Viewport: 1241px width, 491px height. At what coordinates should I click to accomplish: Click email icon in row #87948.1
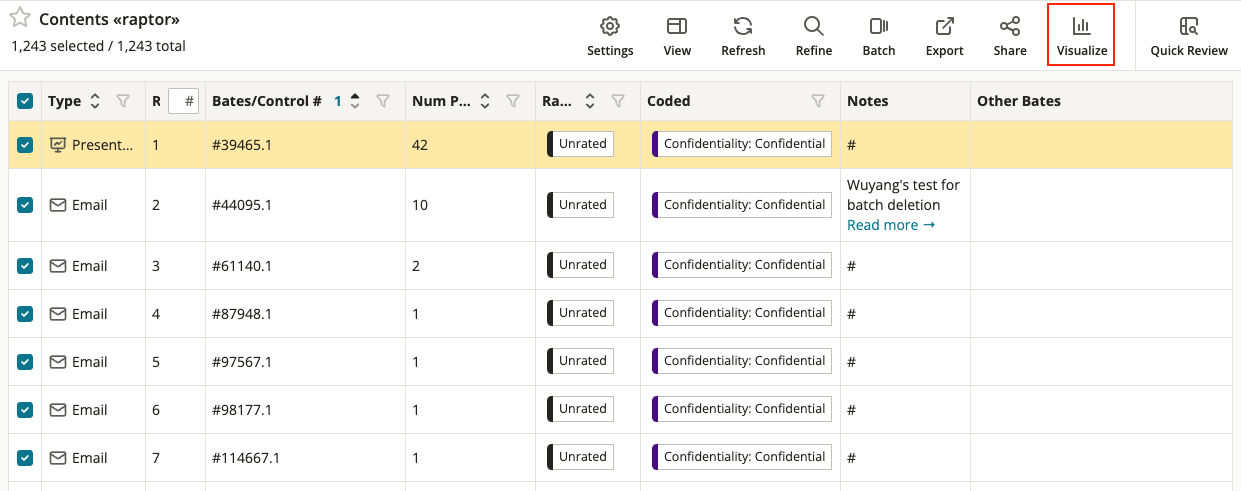coord(58,314)
